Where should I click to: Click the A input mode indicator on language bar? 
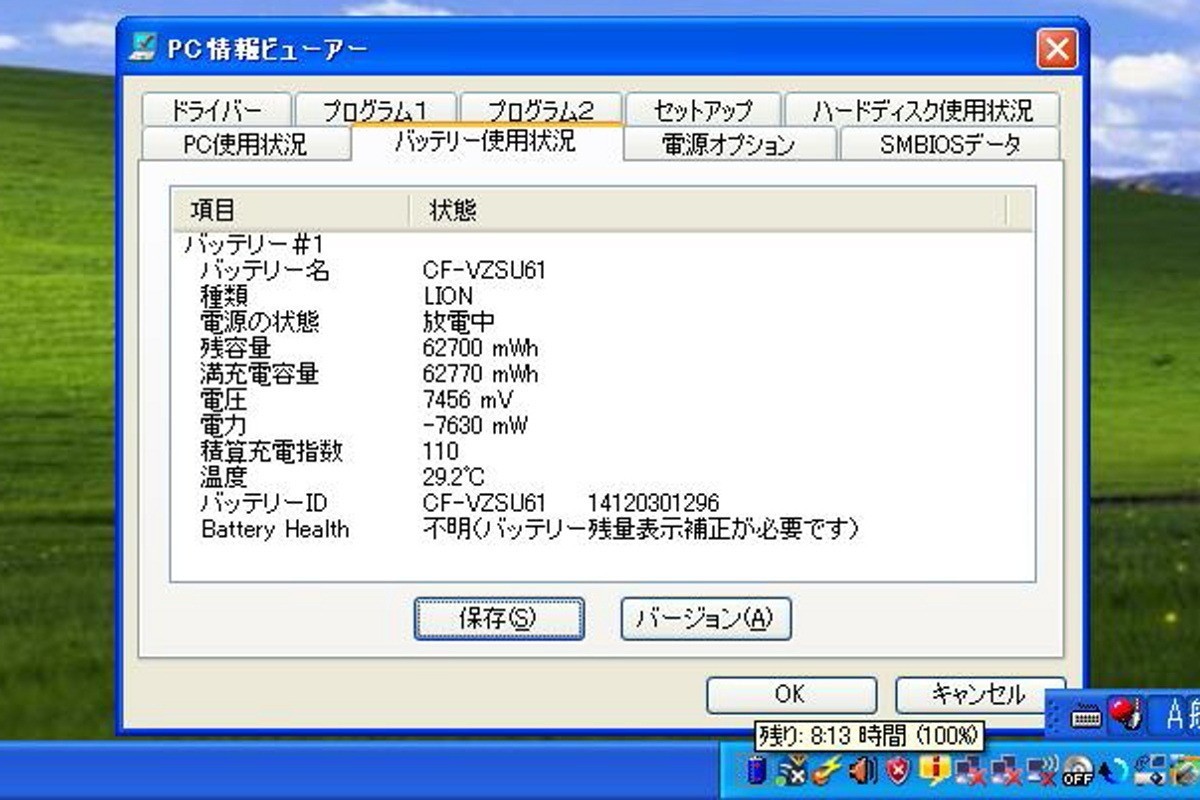coord(1176,714)
